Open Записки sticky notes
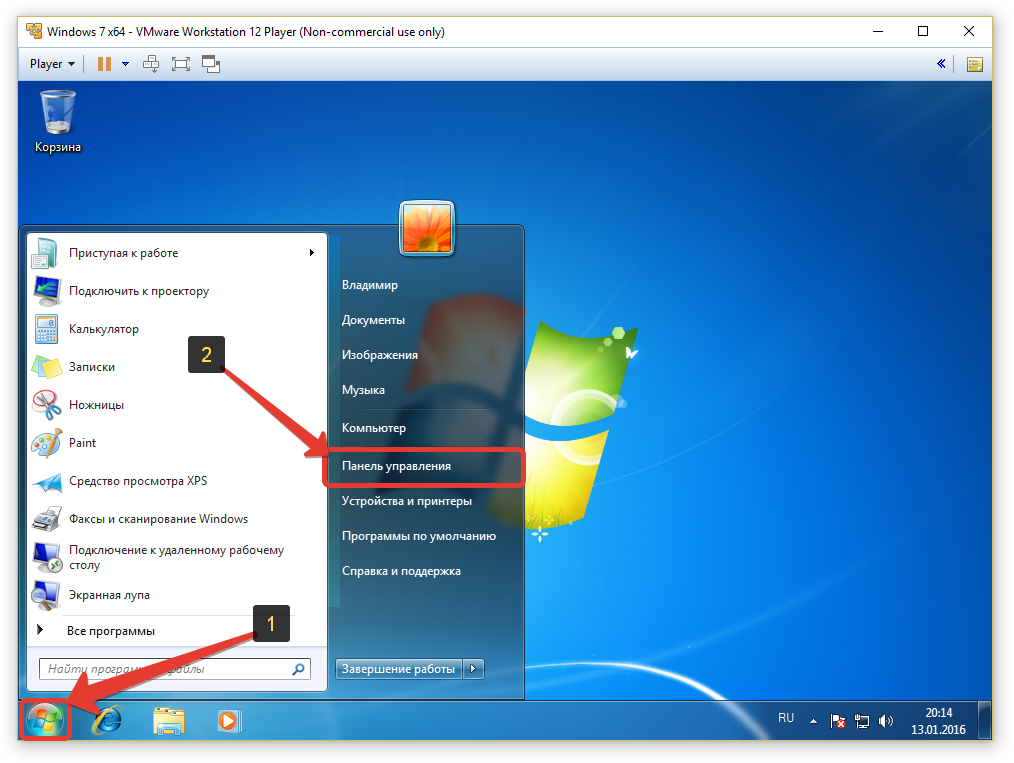This screenshot has width=1014, height=763. point(177,367)
